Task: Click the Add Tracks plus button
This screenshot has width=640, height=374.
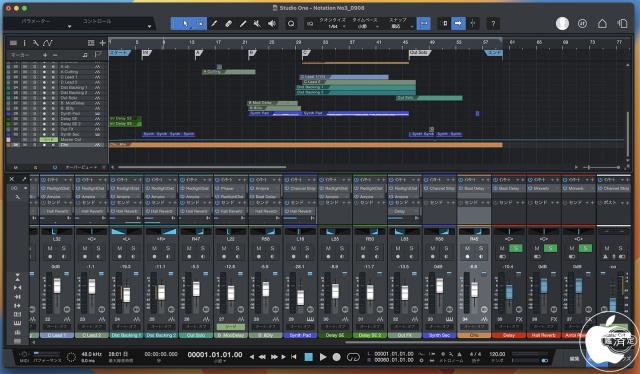Action: (102, 43)
